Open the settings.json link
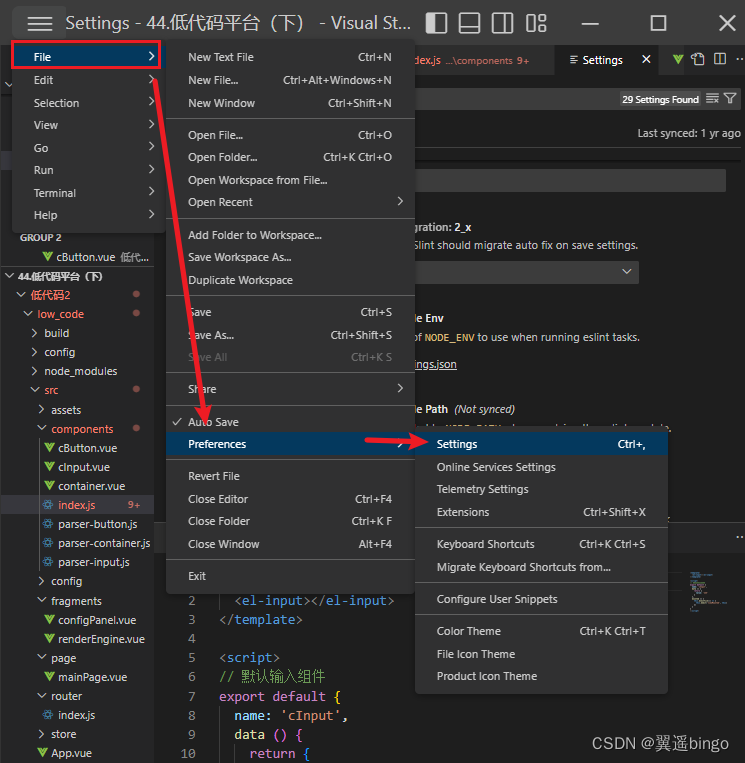745x763 pixels. pyautogui.click(x=436, y=364)
